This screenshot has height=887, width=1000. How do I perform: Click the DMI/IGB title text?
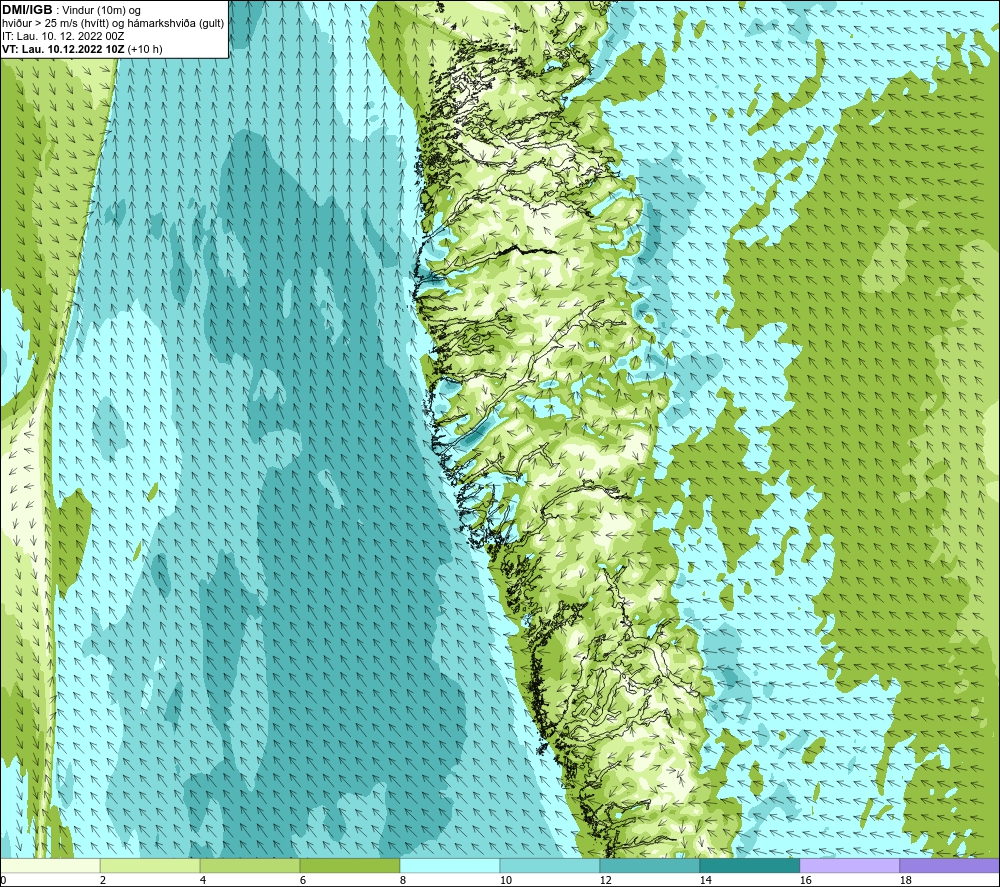(27, 10)
